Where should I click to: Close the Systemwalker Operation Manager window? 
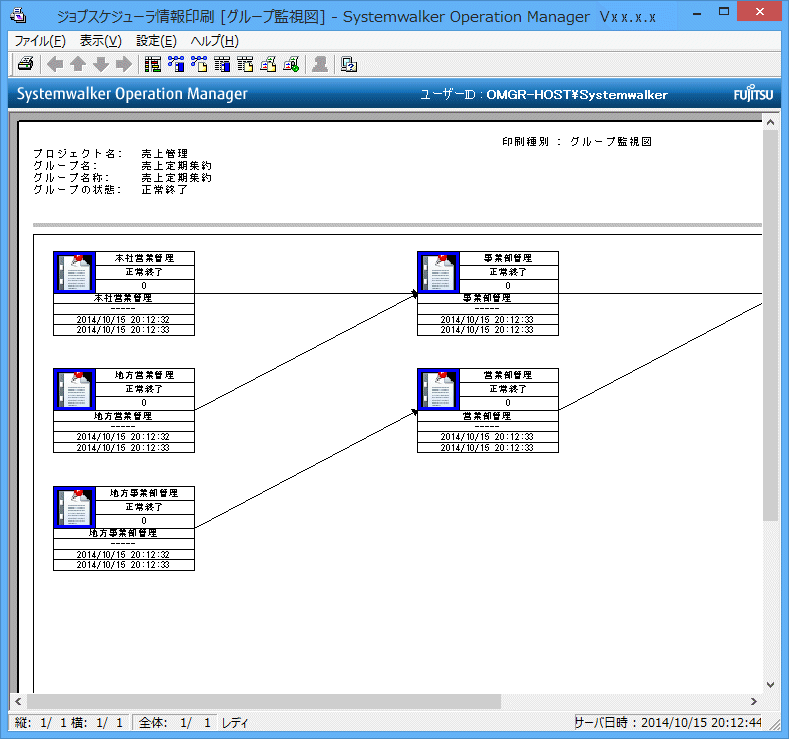pyautogui.click(x=759, y=11)
